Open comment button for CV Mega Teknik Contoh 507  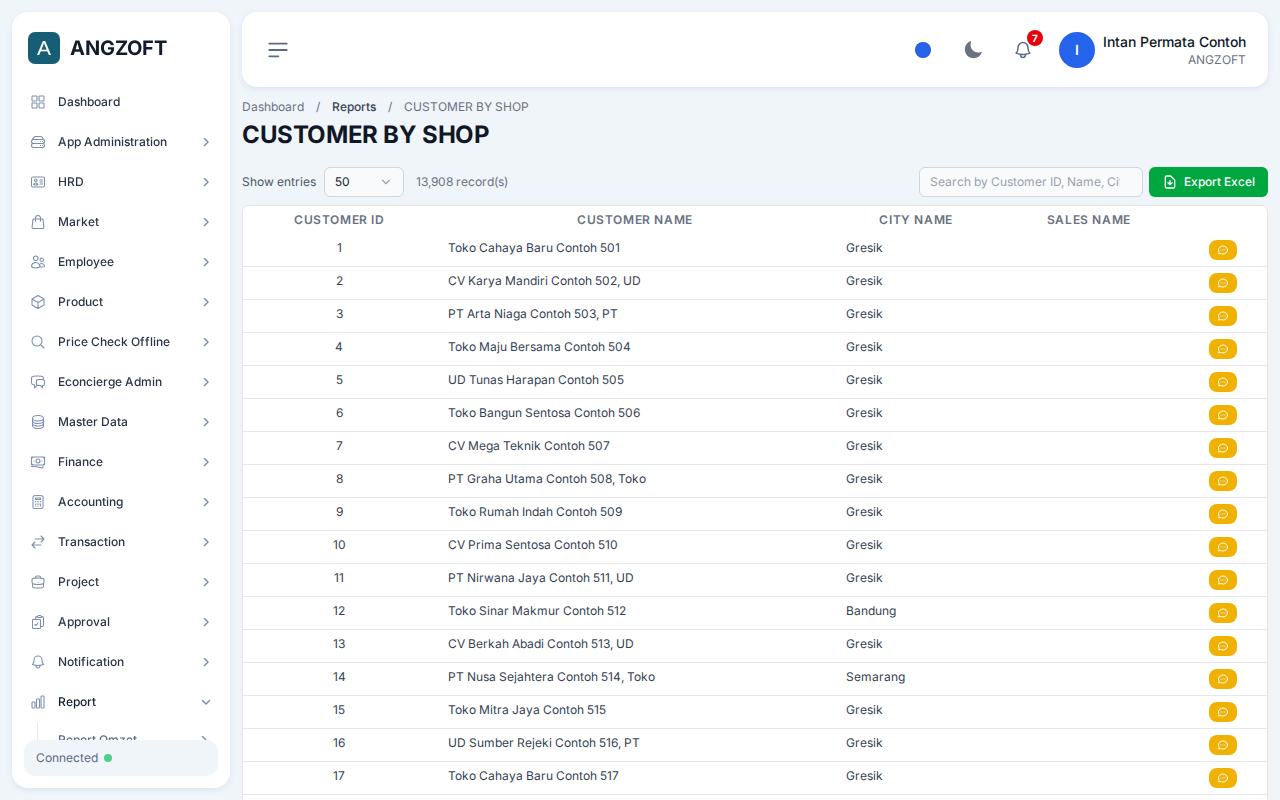1223,448
